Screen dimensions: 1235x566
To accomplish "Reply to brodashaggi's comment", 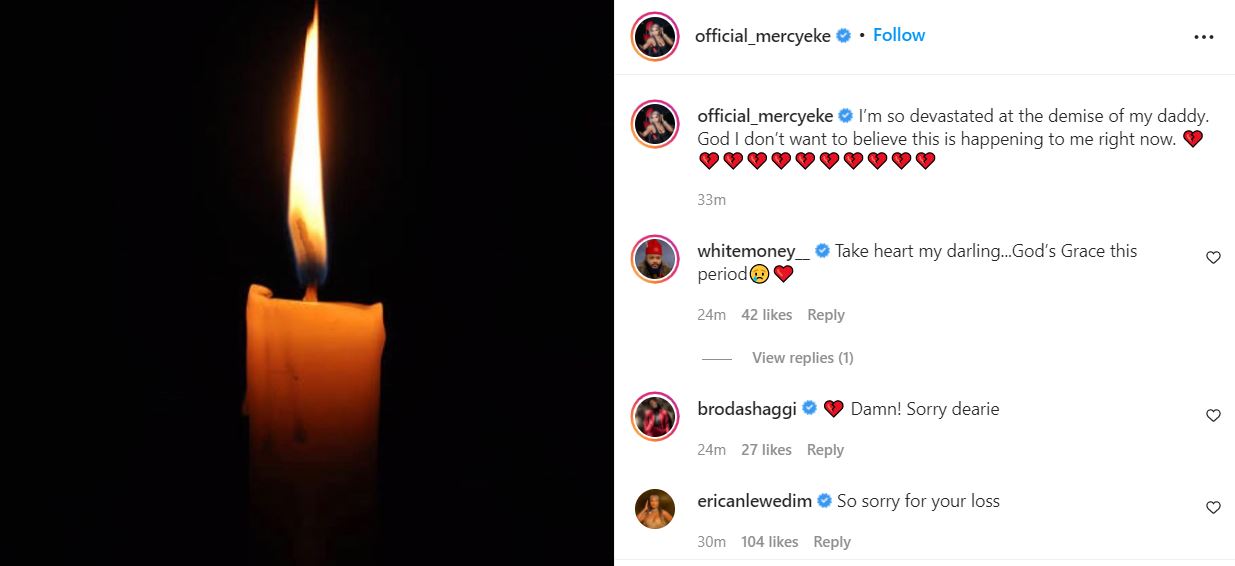I will (x=825, y=450).
